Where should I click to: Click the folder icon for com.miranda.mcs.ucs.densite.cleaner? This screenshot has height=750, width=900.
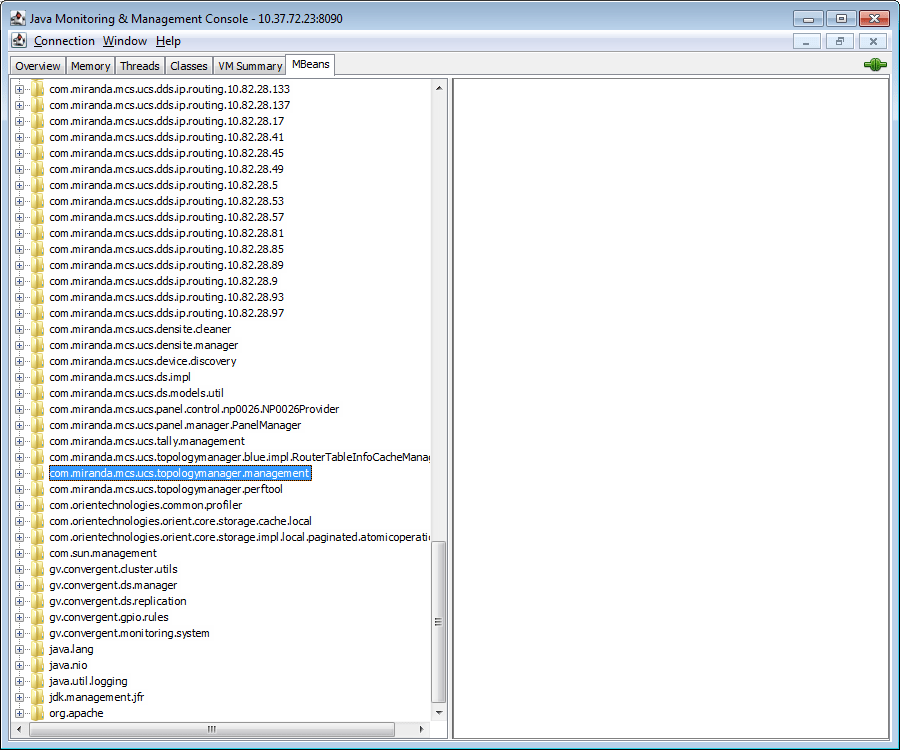[38, 329]
